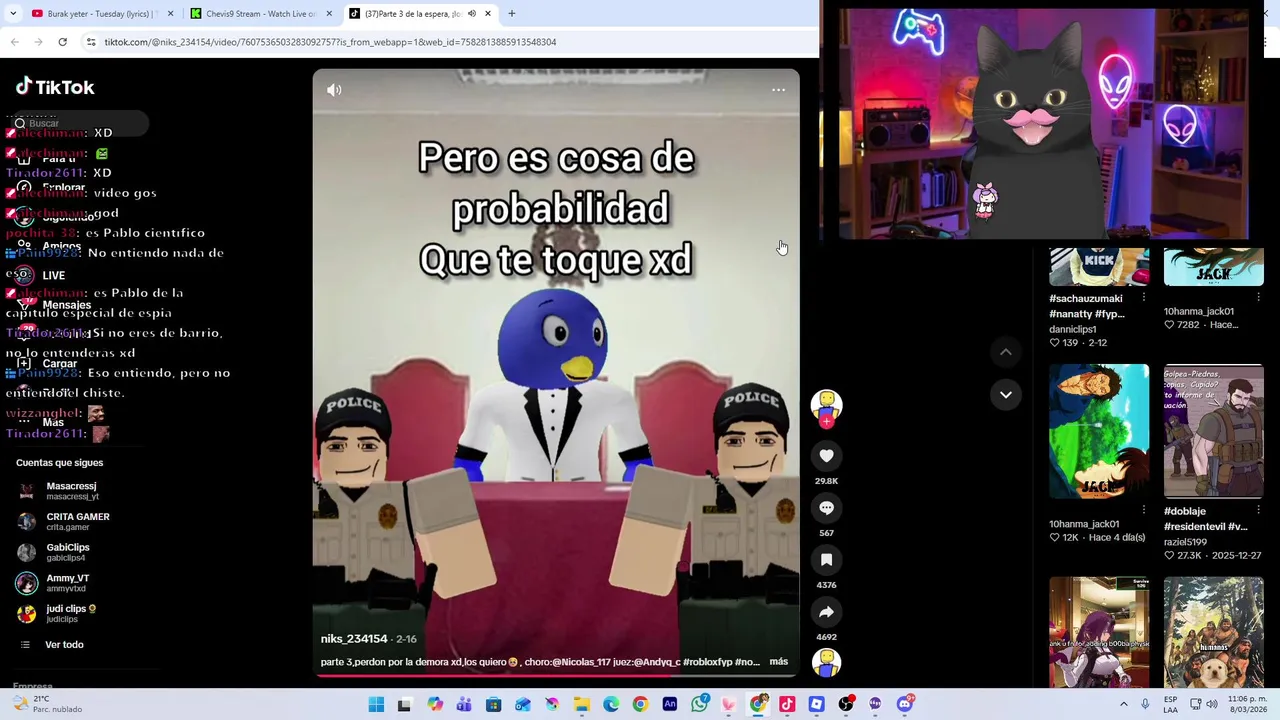Open options for the #sachauzumaki video card
This screenshot has width=1280, height=720.
pyautogui.click(x=1144, y=298)
